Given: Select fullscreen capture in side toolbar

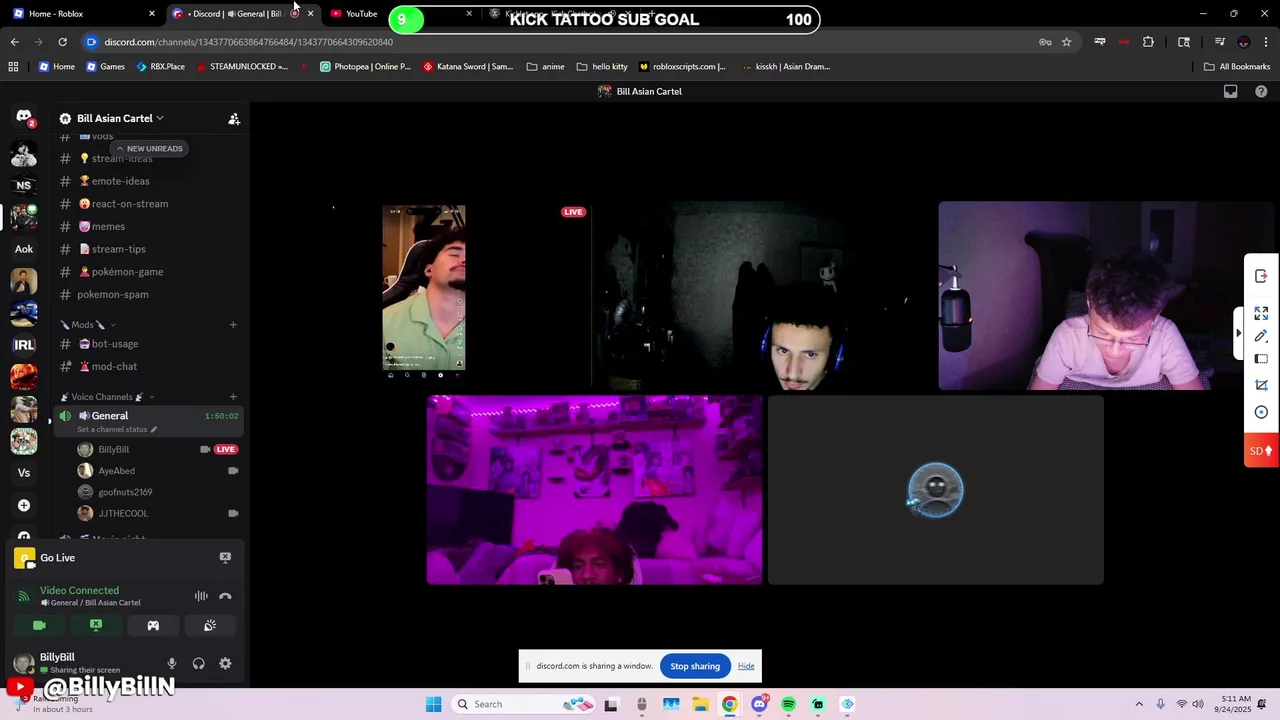Looking at the screenshot, I should click(1261, 313).
